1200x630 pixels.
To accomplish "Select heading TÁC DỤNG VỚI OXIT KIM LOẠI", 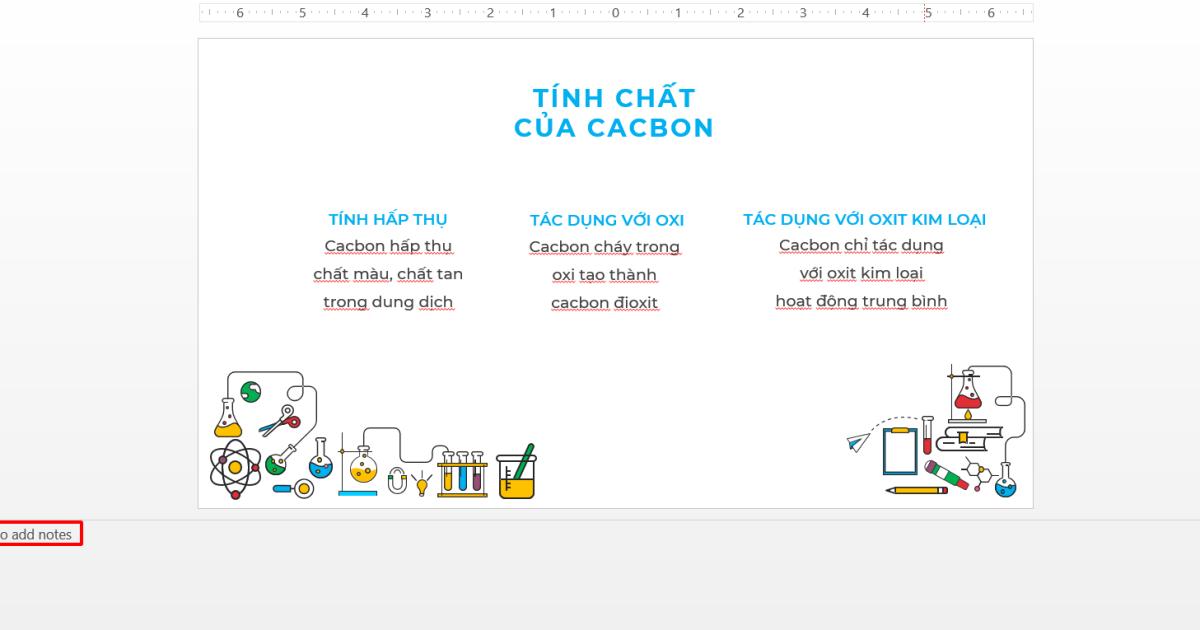I will coord(864,218).
